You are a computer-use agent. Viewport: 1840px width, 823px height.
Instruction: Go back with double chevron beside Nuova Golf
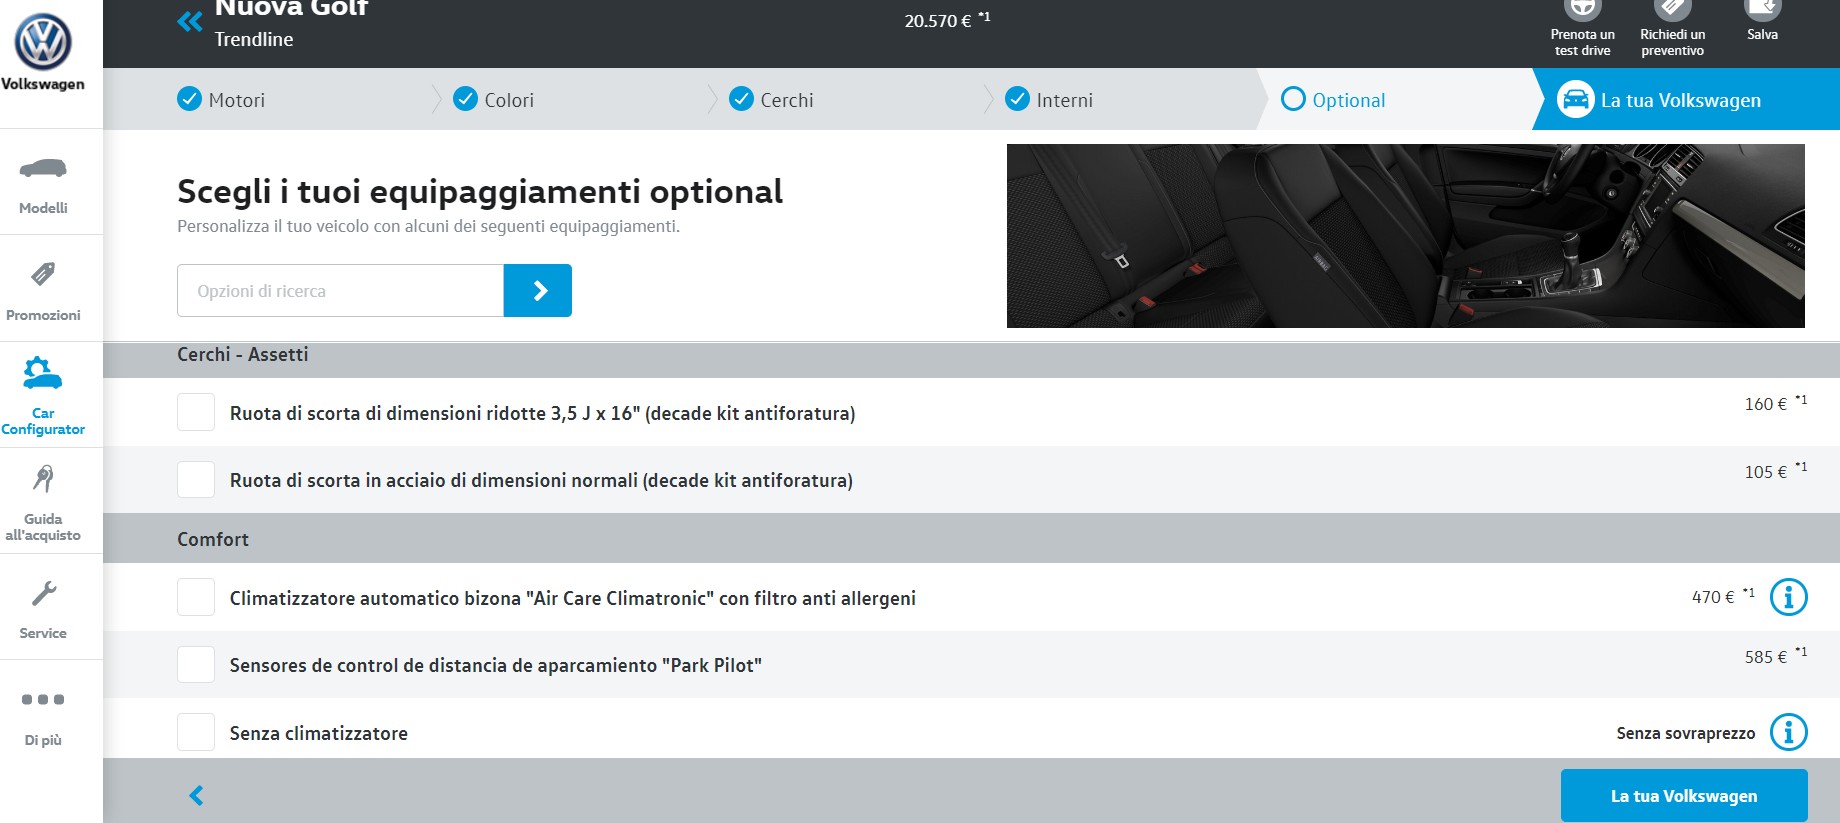pos(189,21)
